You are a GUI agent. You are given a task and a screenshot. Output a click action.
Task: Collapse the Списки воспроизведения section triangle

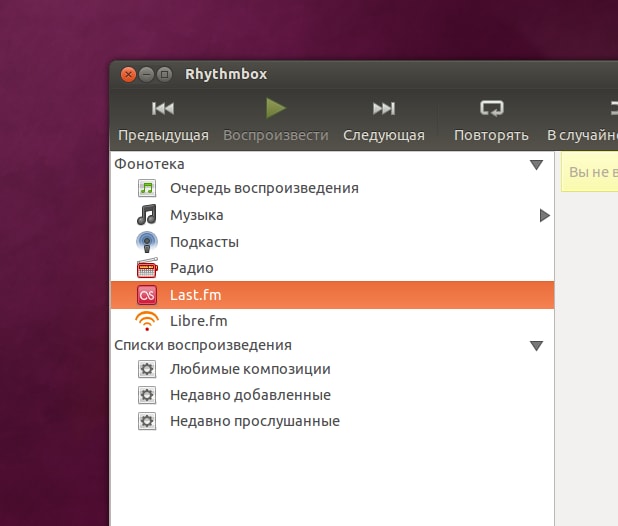point(536,346)
